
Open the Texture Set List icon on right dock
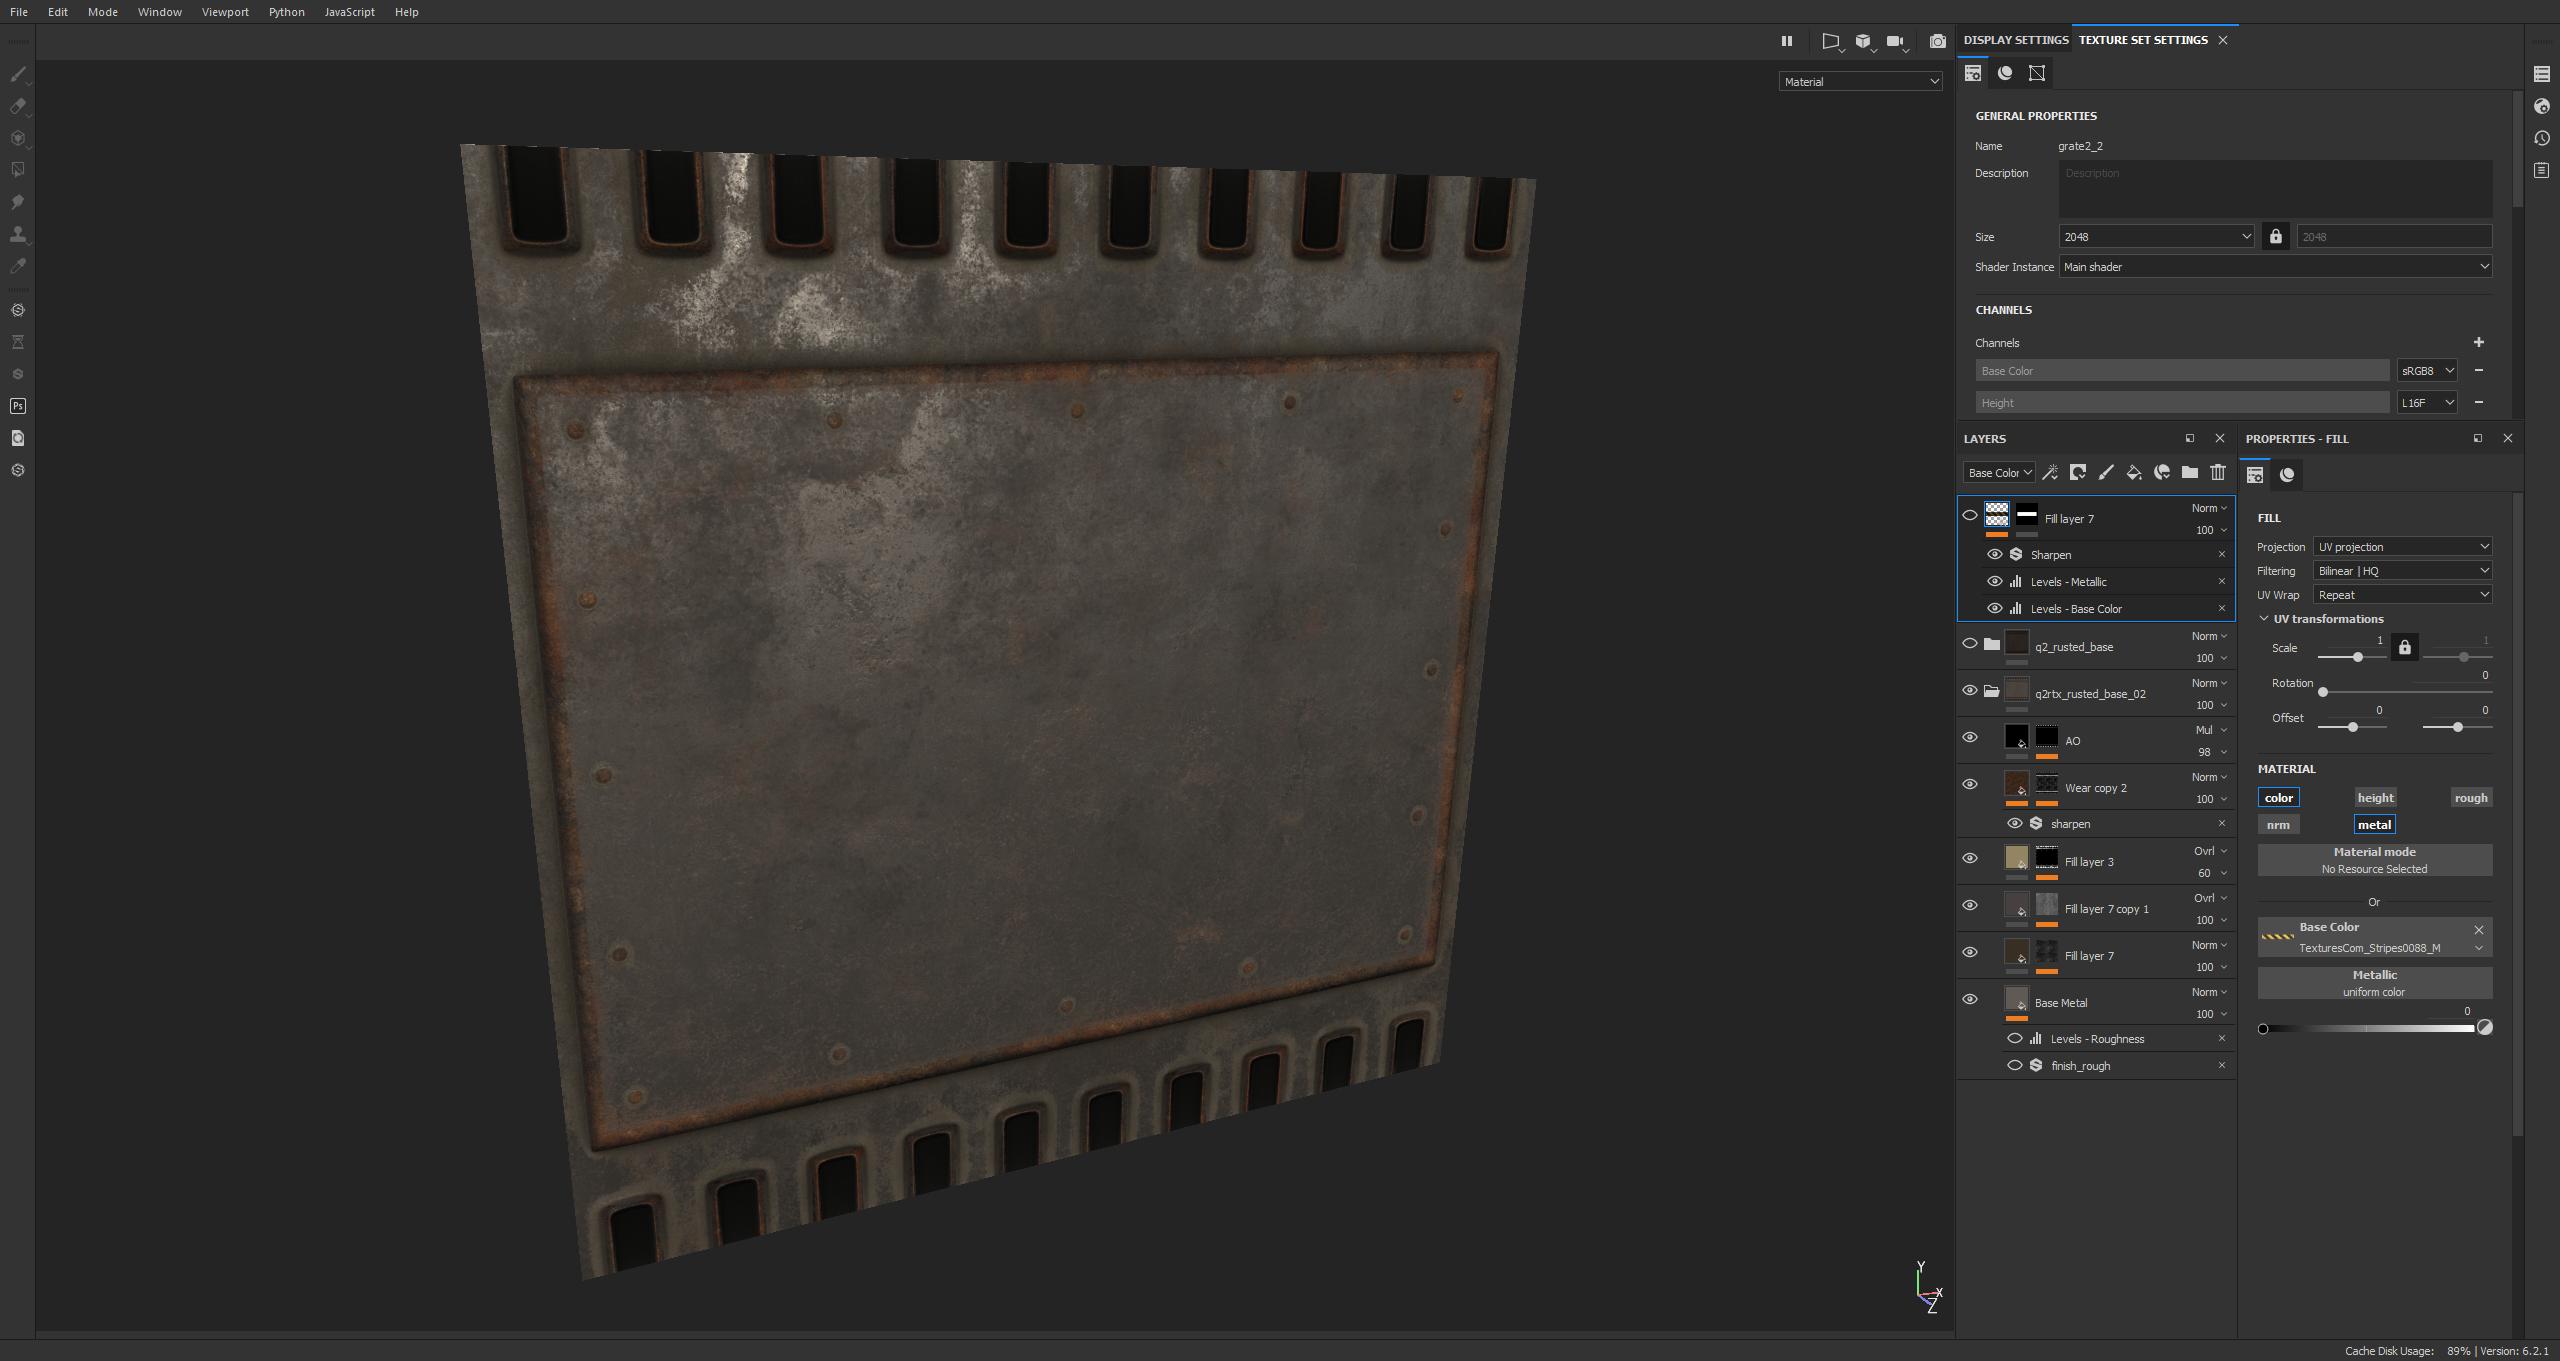(2542, 74)
